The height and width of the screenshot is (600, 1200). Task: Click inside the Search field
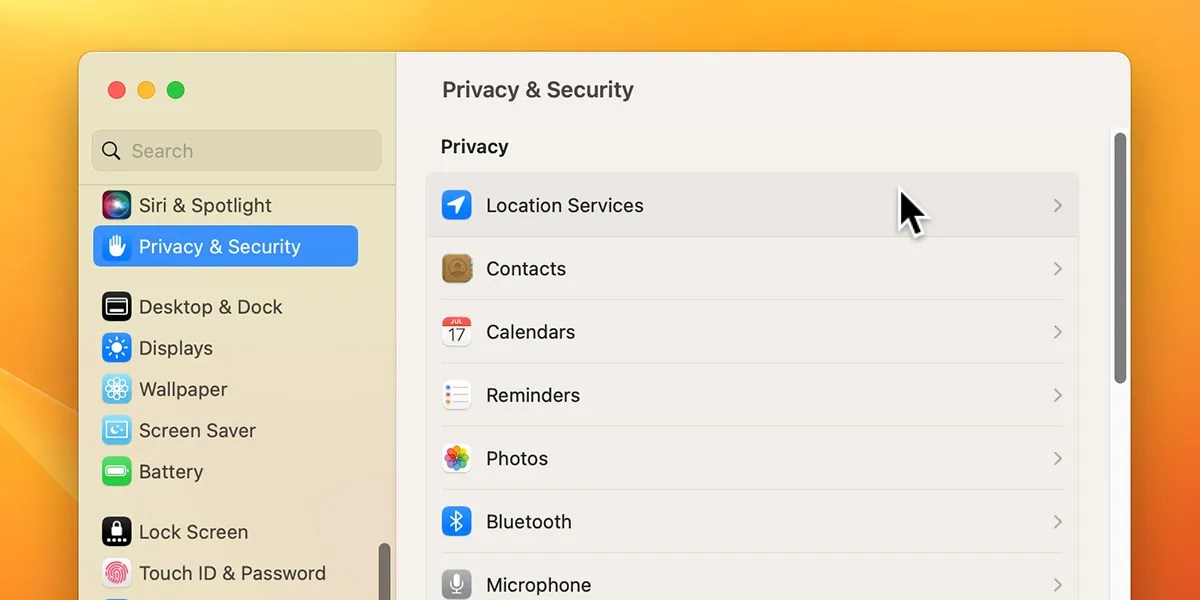click(235, 150)
